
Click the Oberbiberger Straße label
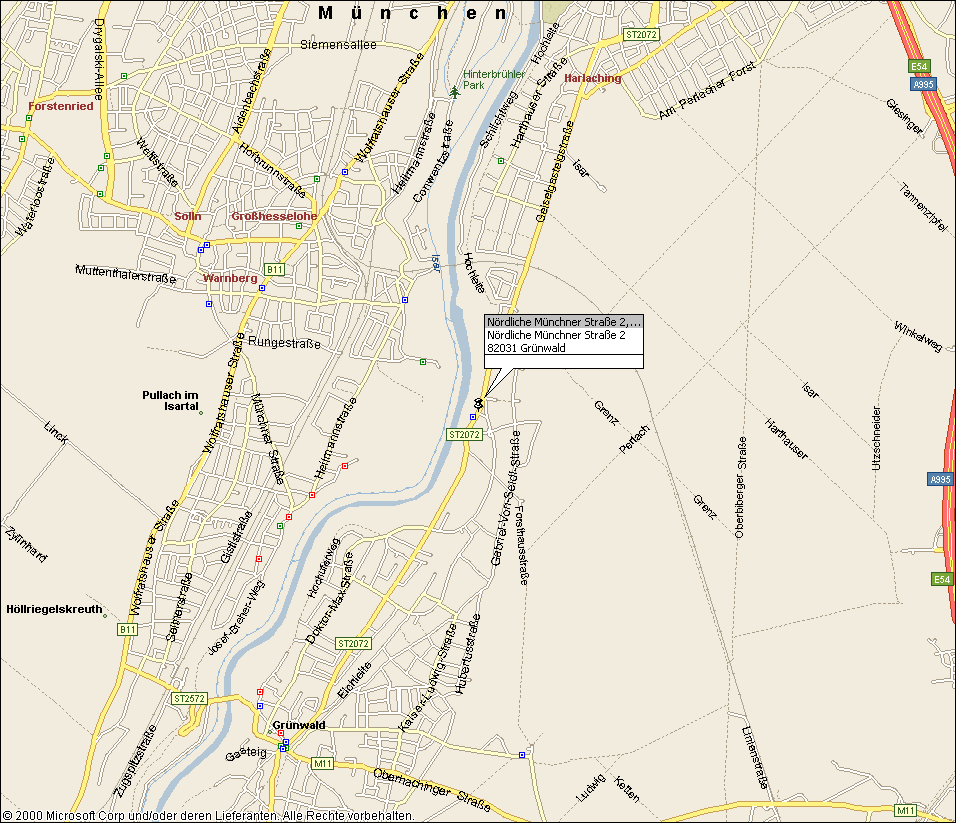pos(740,487)
